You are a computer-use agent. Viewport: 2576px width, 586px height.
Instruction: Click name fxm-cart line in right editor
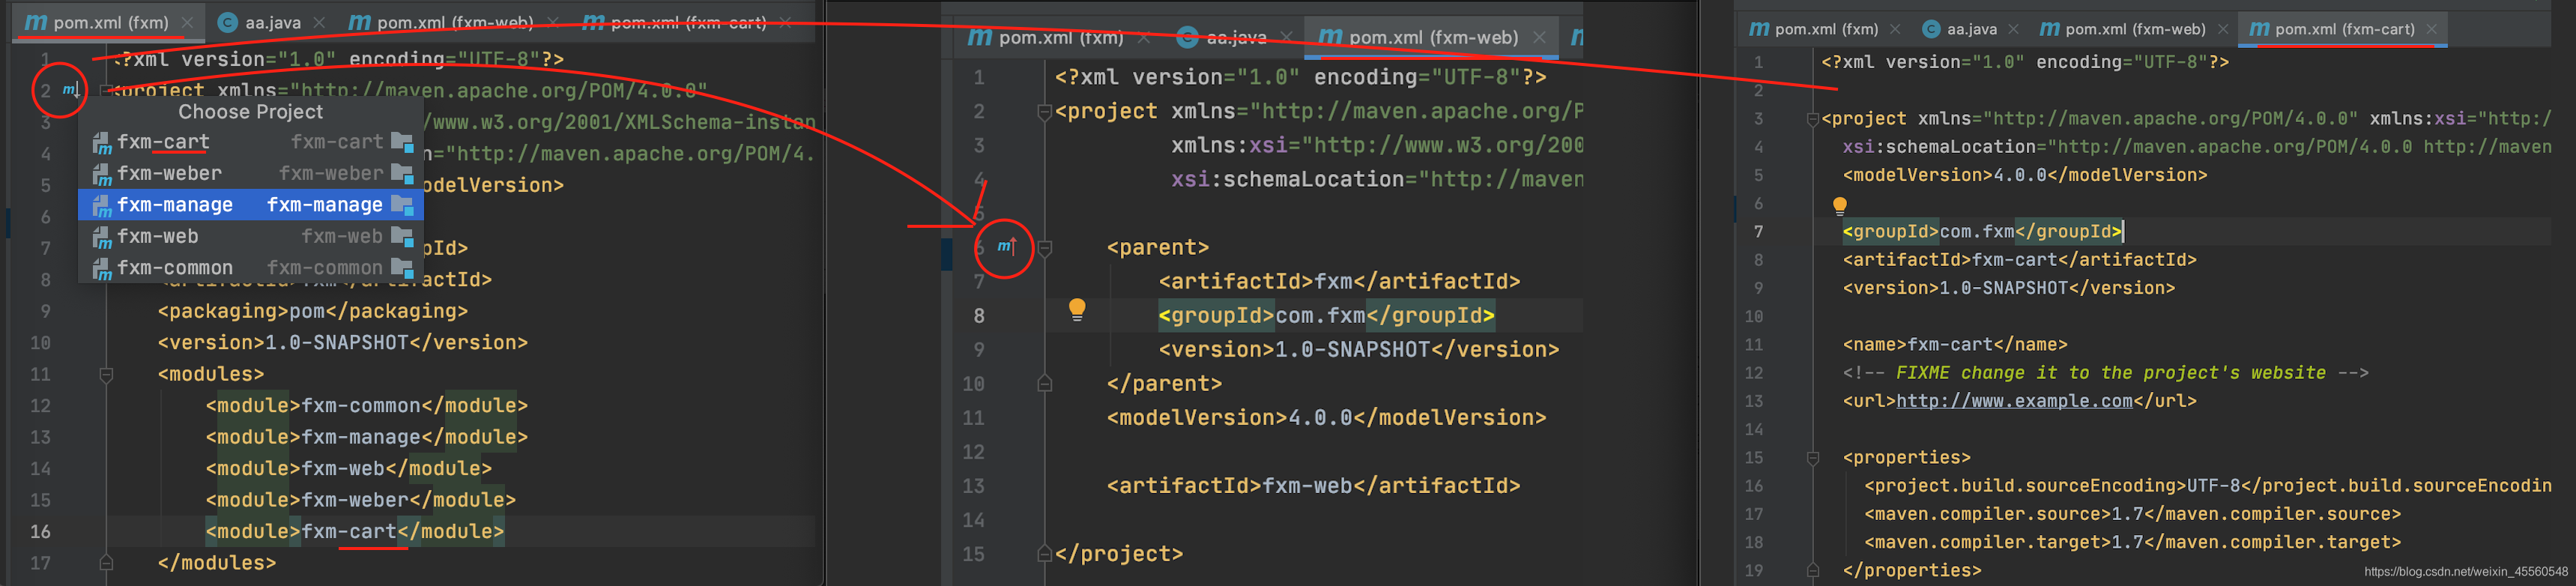tap(1955, 345)
